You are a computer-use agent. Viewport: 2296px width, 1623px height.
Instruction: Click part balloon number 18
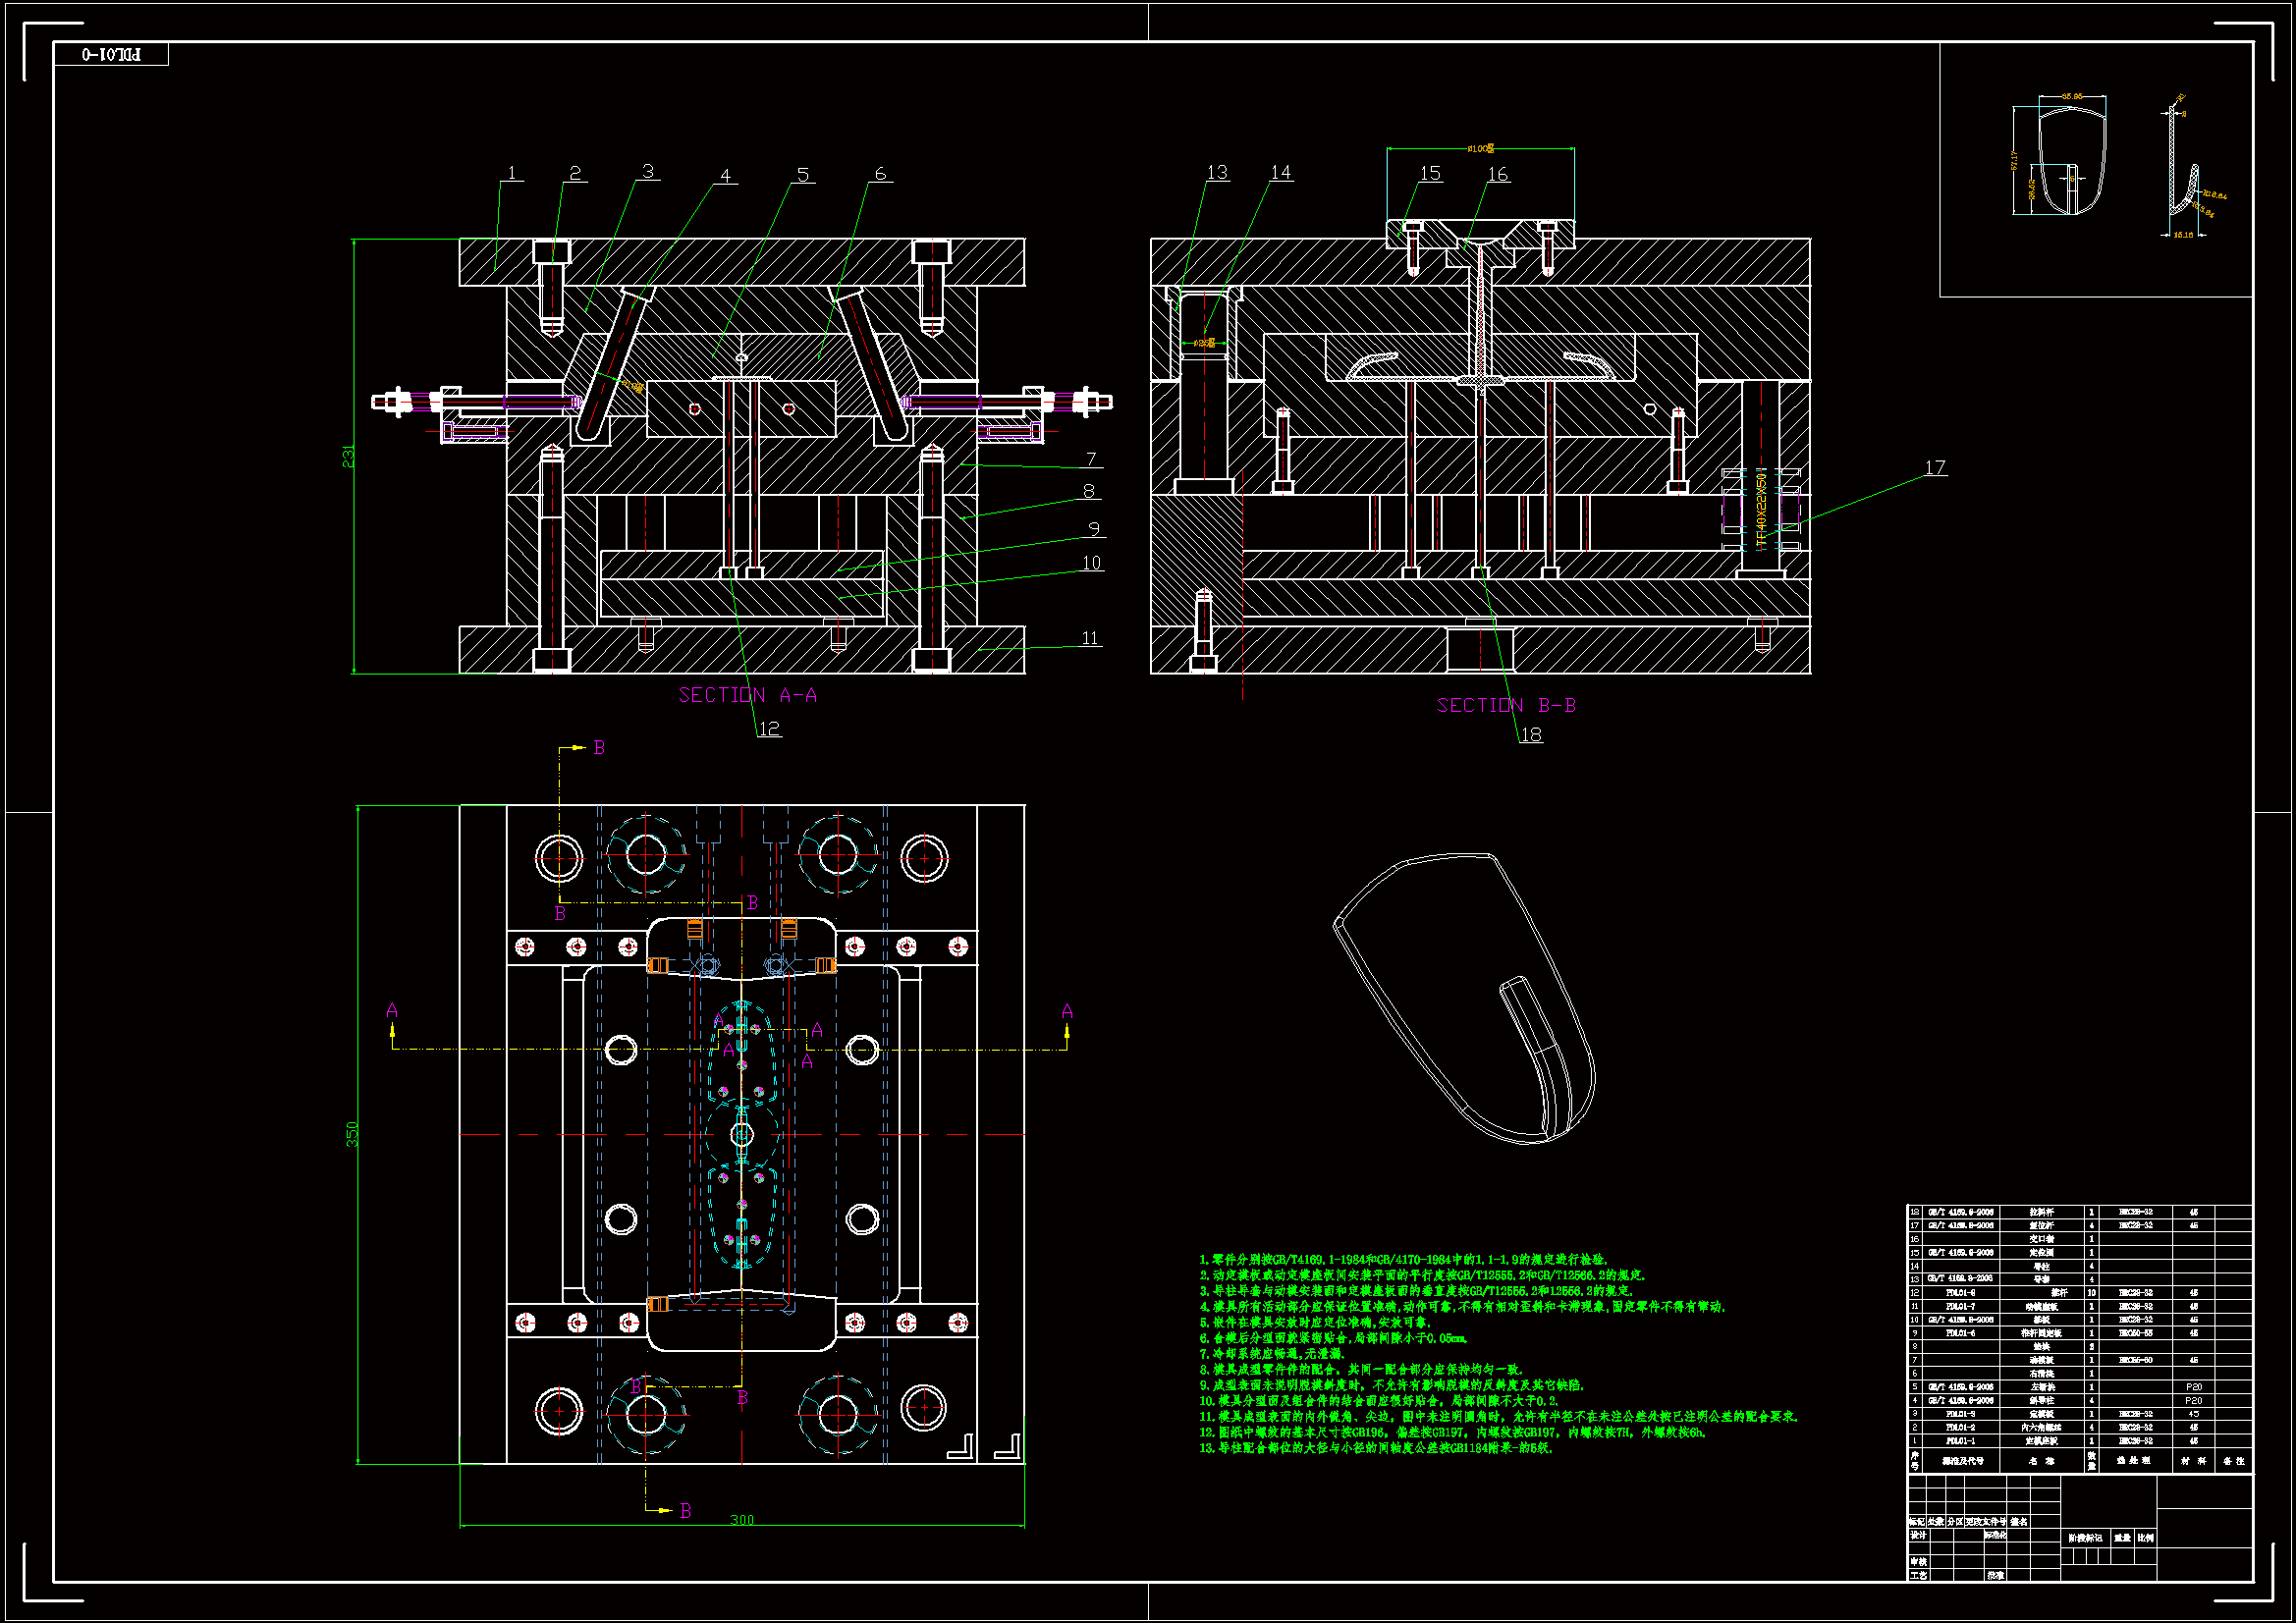pos(1531,734)
